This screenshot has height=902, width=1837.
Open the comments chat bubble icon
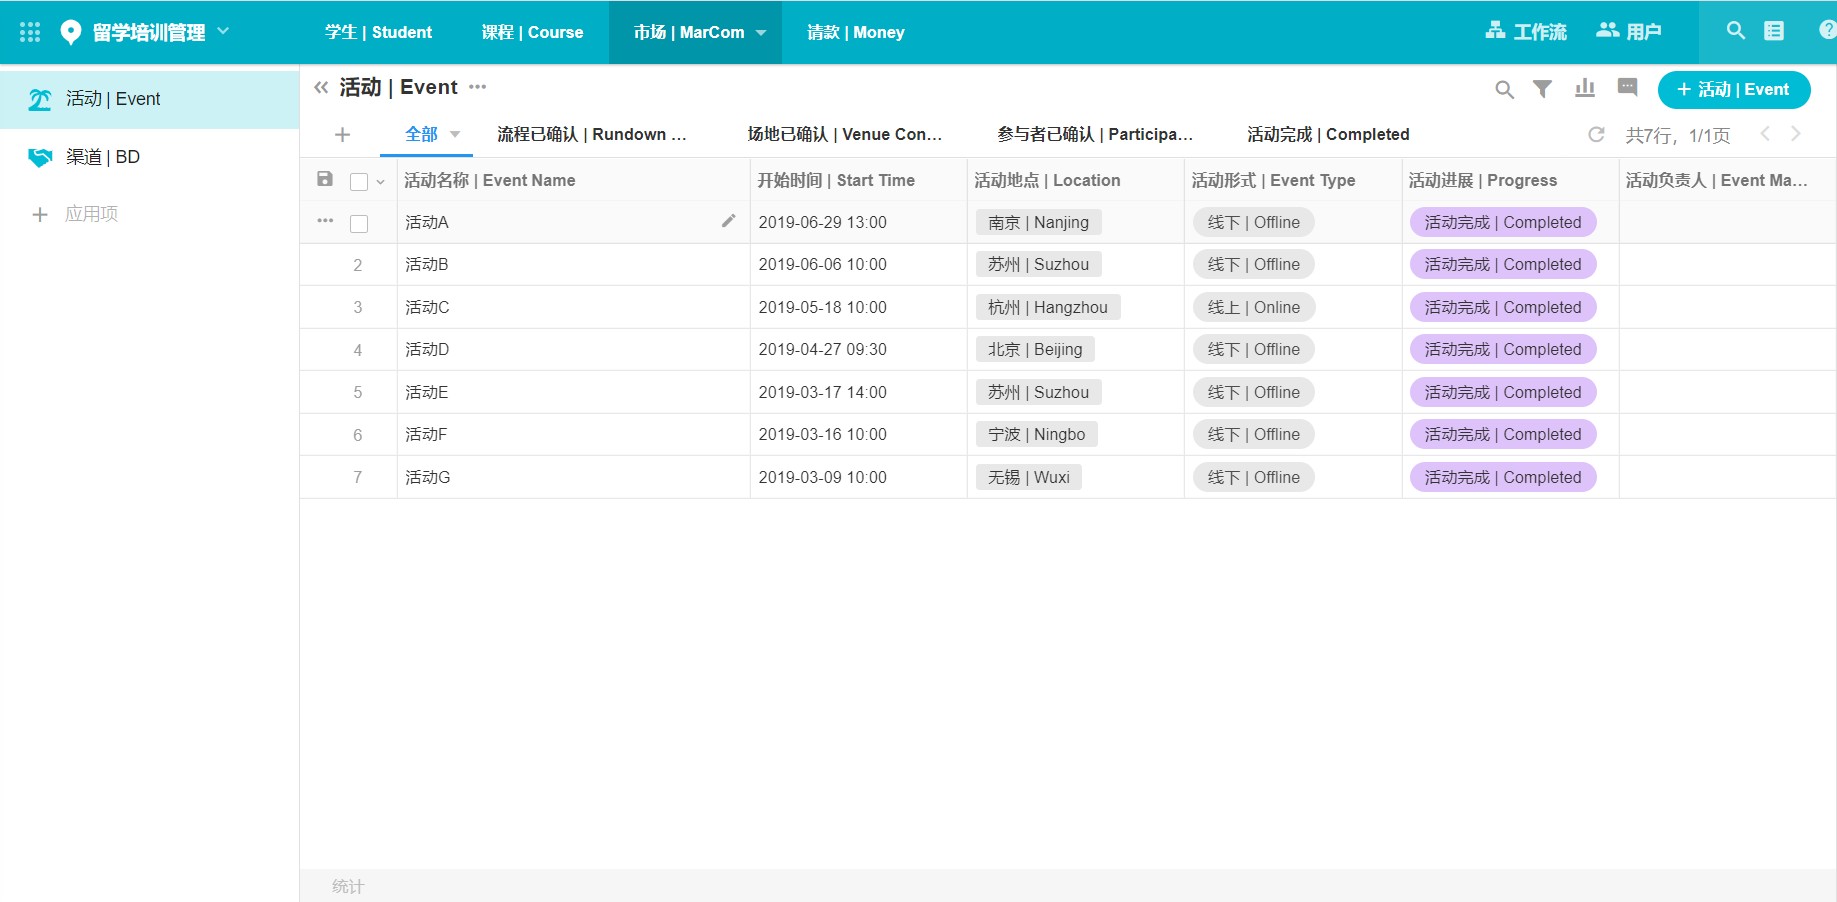click(1627, 88)
